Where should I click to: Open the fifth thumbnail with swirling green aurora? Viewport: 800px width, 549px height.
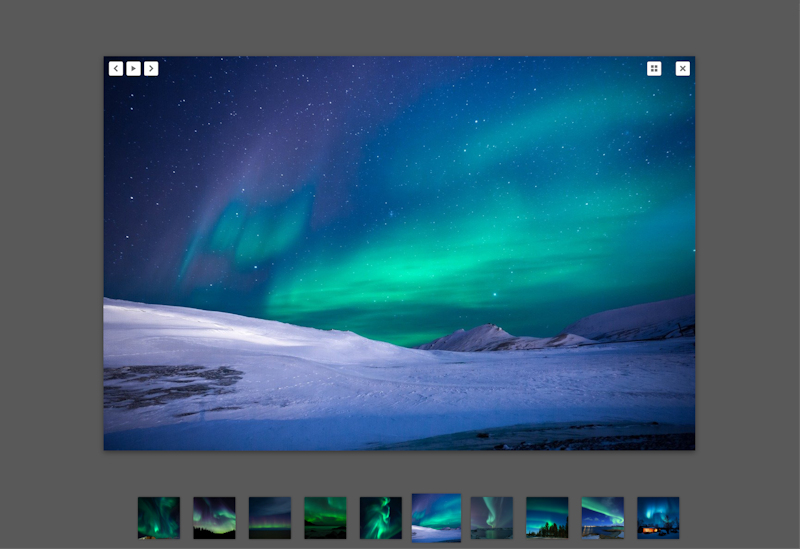pos(381,518)
